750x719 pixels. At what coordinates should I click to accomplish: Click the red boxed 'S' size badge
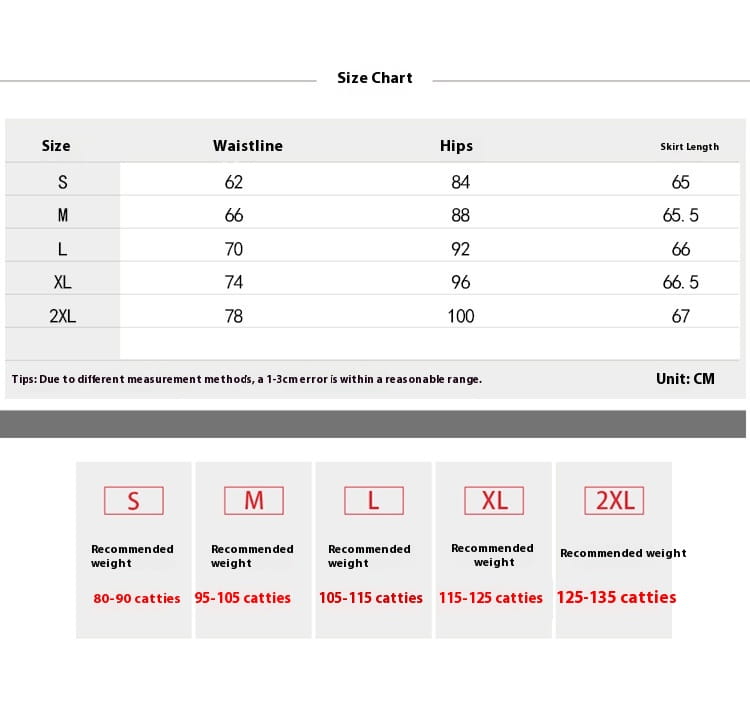tap(134, 500)
